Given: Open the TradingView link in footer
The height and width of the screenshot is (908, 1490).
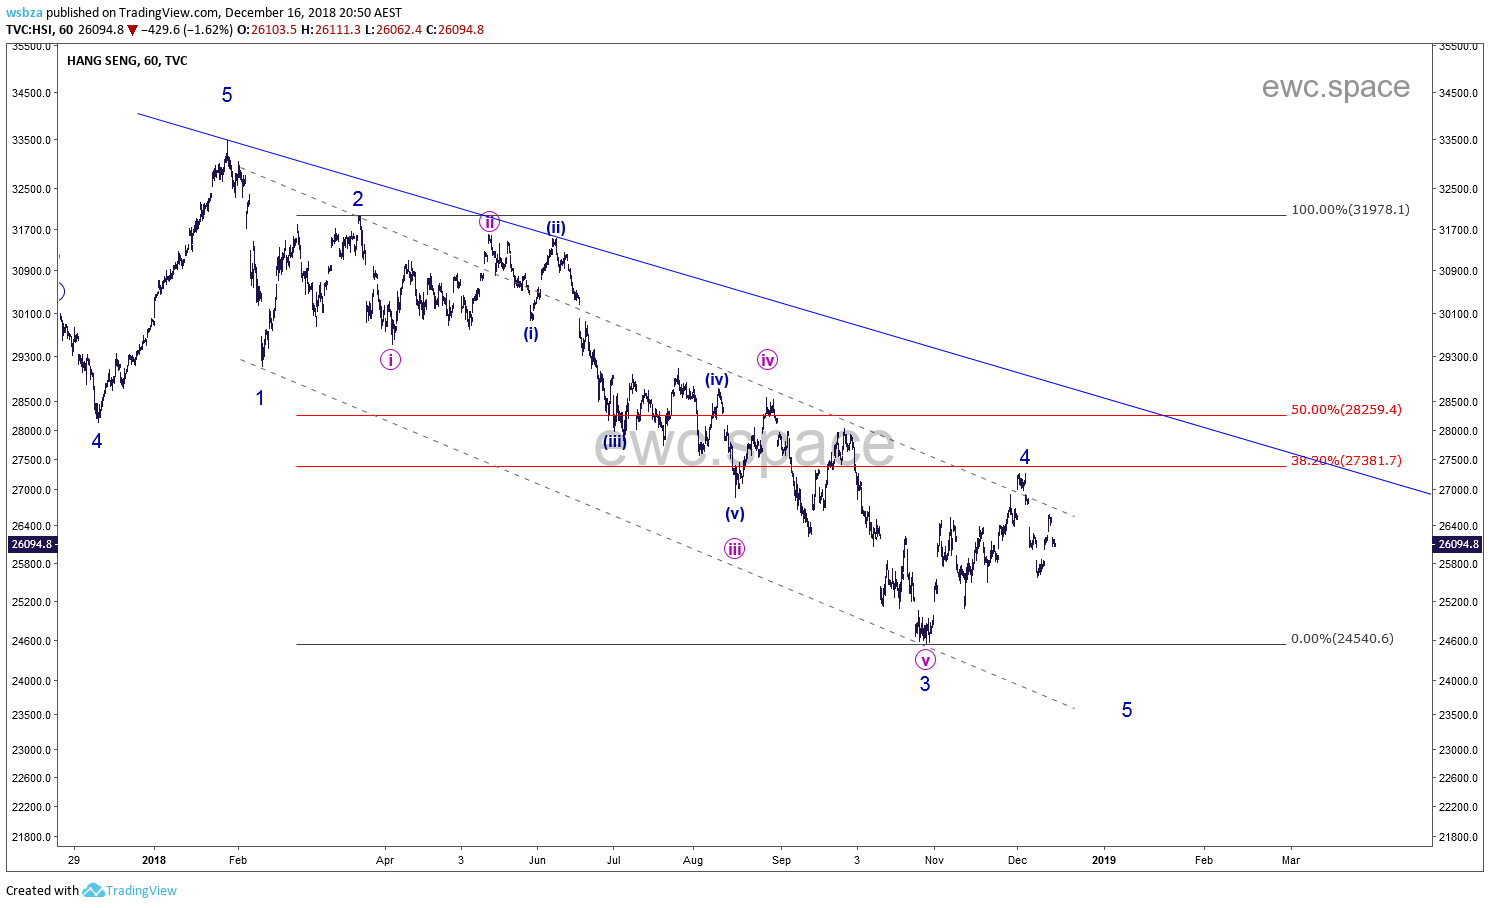Looking at the screenshot, I should click(141, 890).
